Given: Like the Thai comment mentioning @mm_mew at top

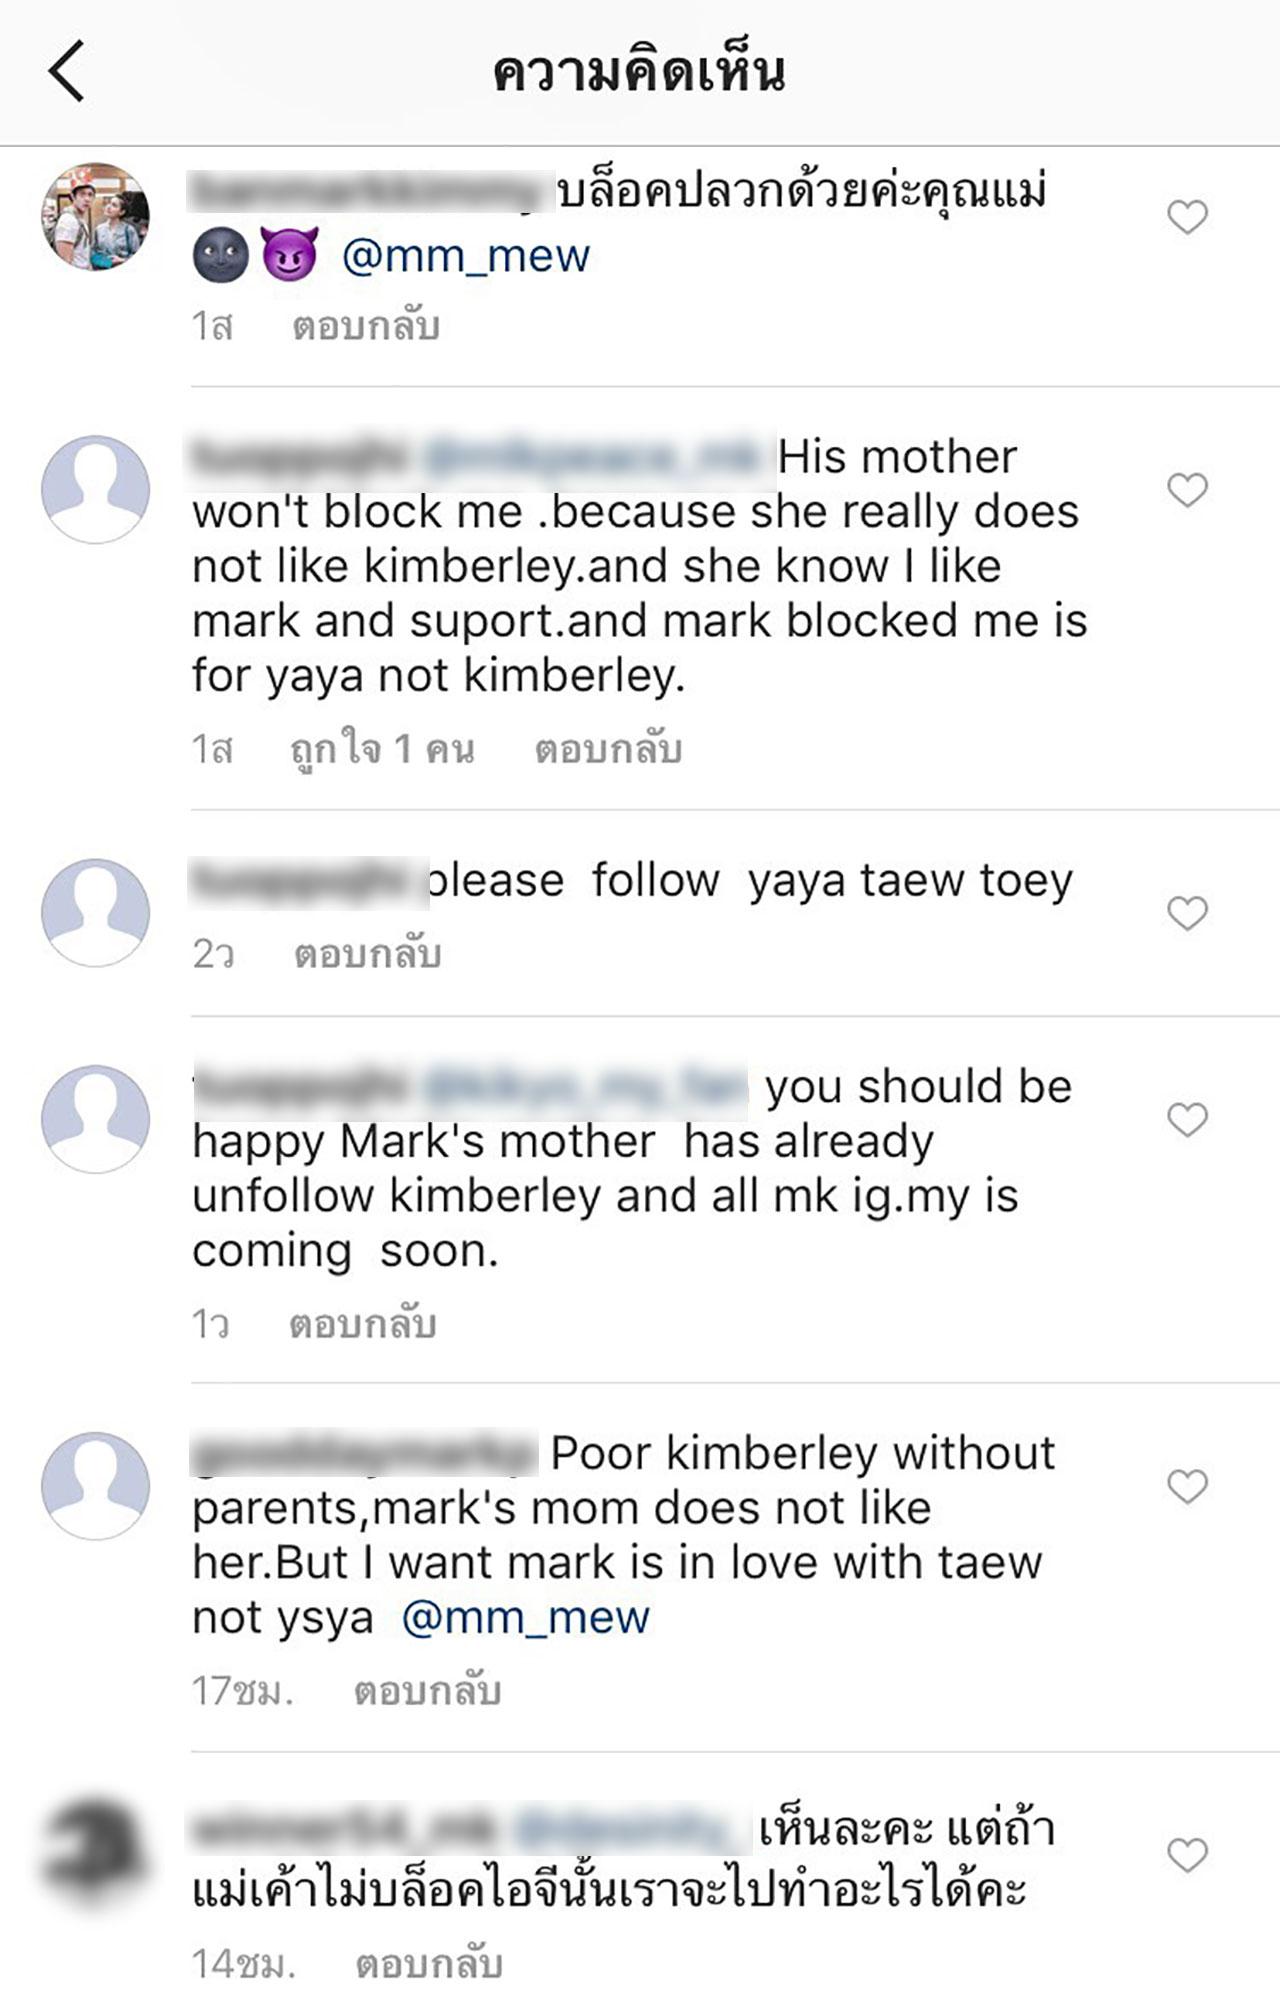Looking at the screenshot, I should (x=1187, y=217).
